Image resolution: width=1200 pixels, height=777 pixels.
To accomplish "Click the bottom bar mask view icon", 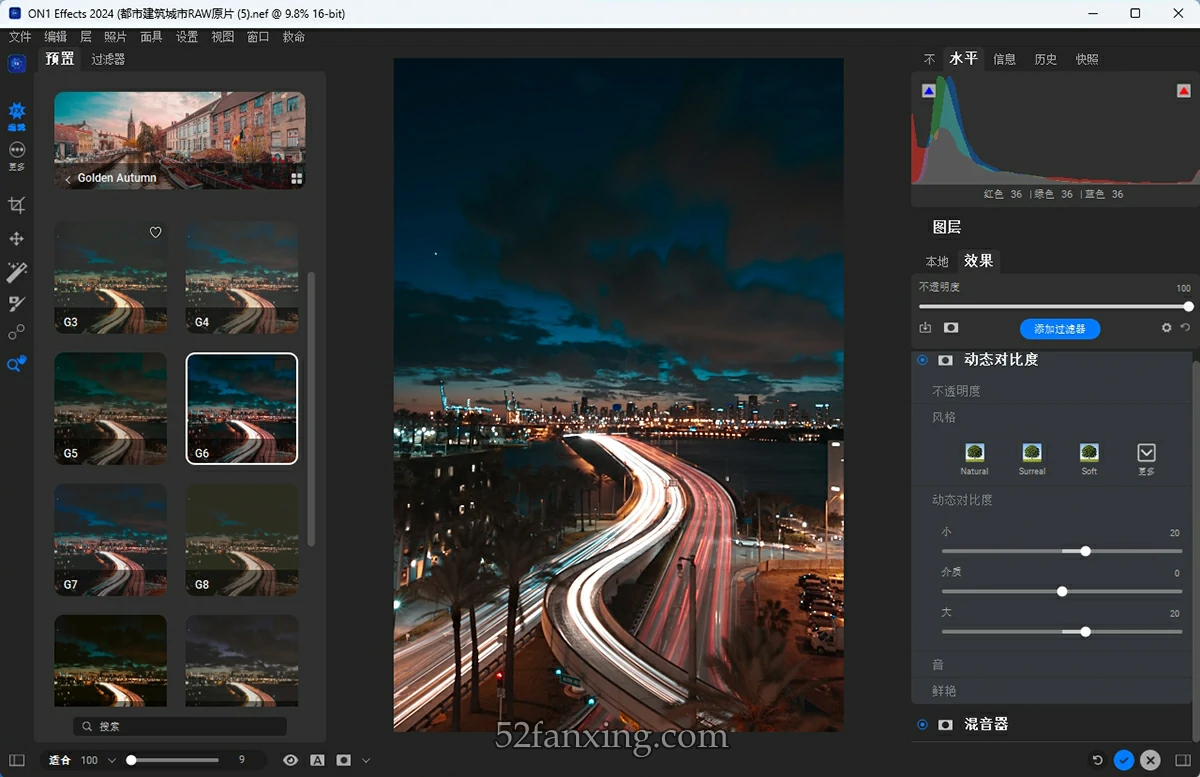I will point(343,760).
